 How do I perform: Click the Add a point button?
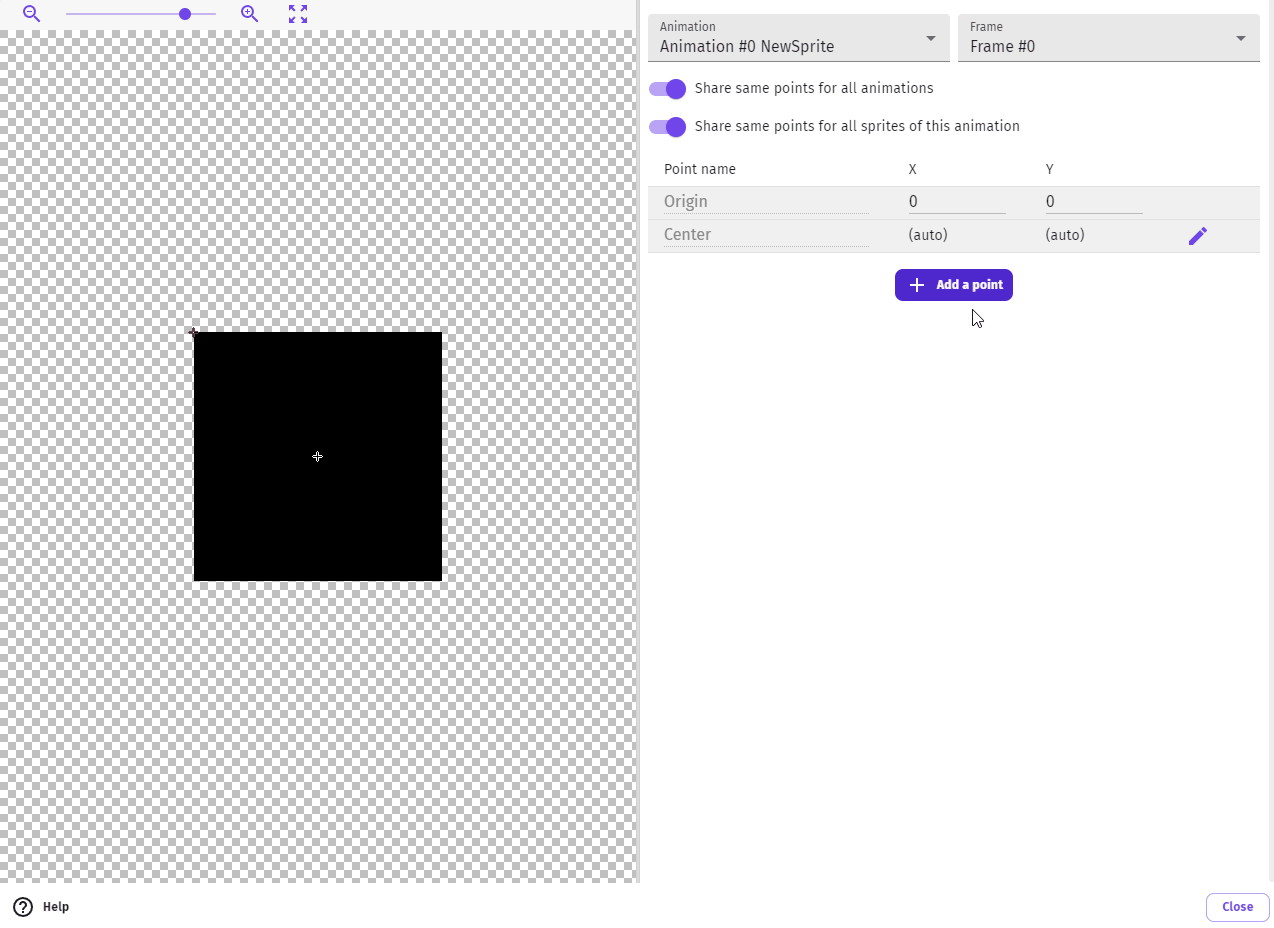point(954,285)
